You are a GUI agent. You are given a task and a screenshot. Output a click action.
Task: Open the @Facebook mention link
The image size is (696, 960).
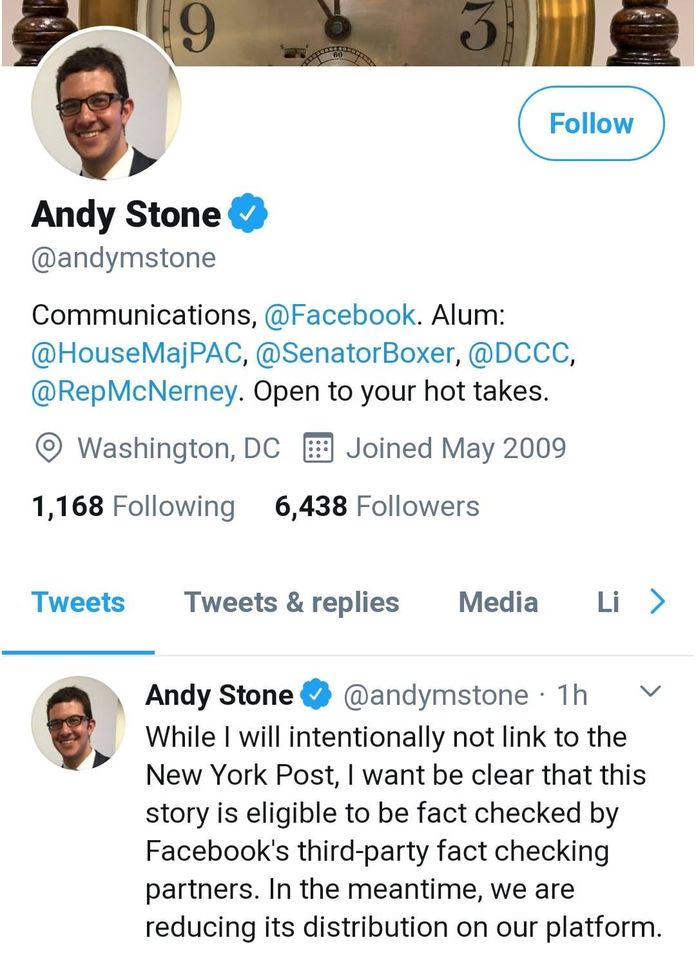(339, 315)
